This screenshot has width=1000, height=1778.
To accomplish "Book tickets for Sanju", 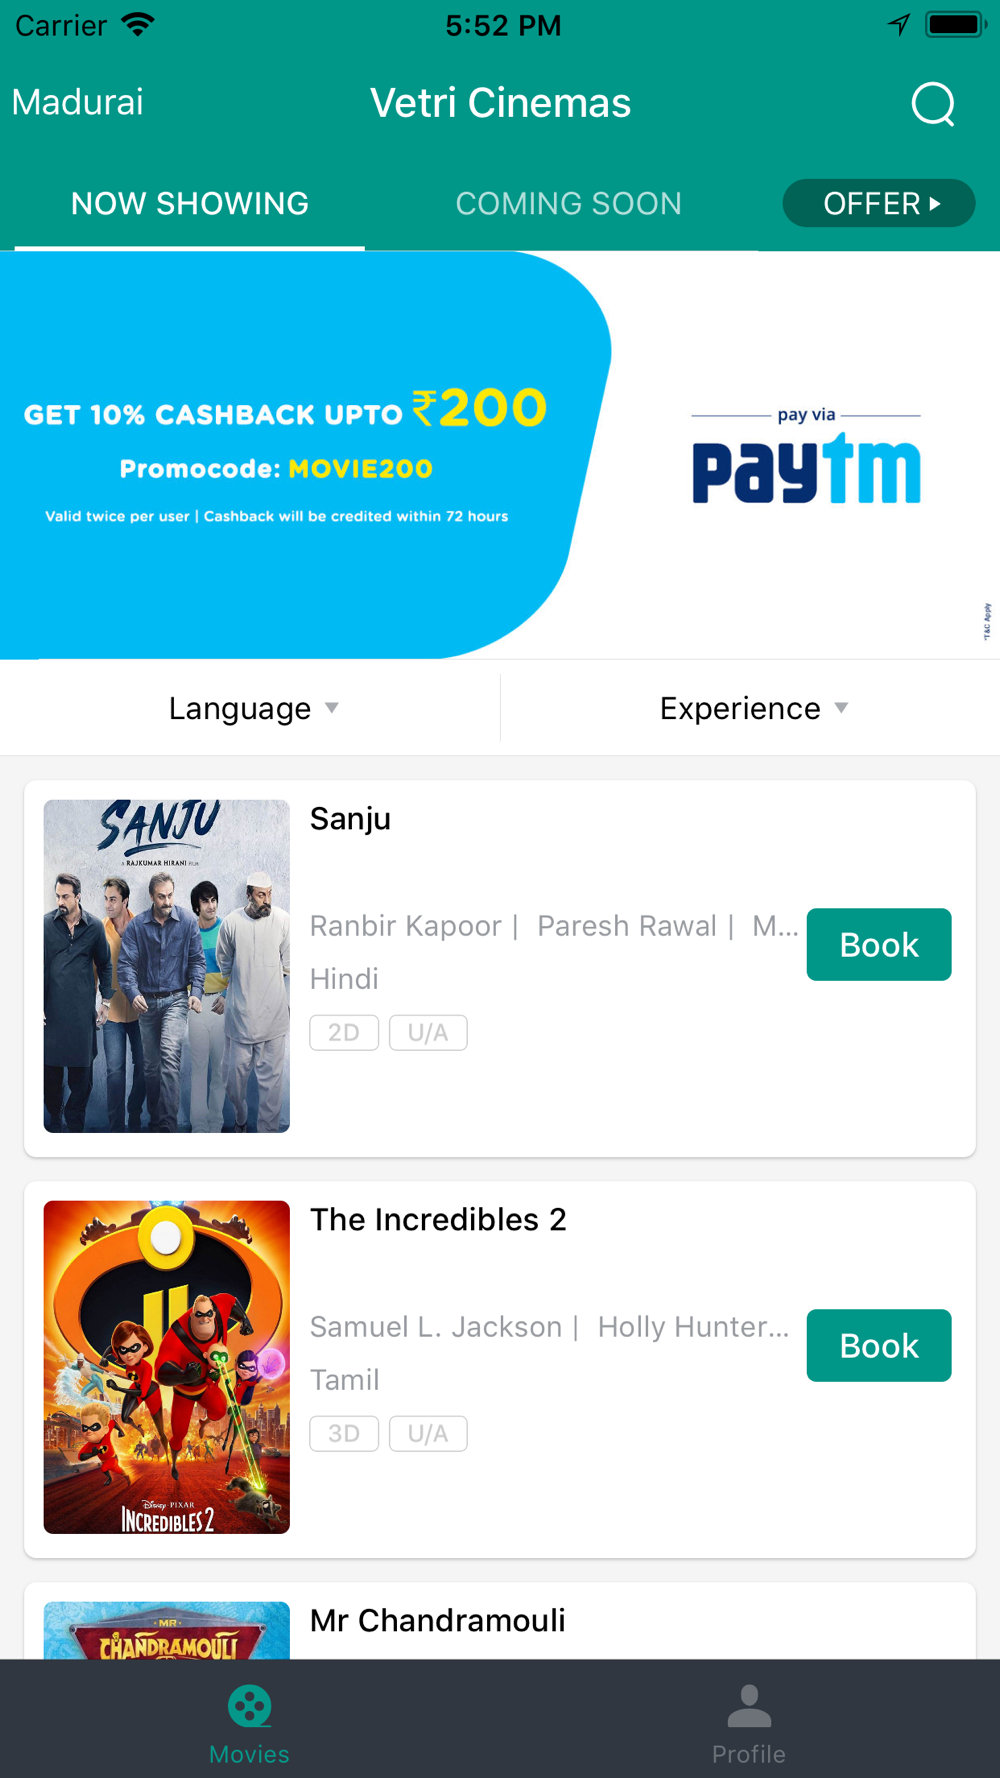I will [x=879, y=945].
